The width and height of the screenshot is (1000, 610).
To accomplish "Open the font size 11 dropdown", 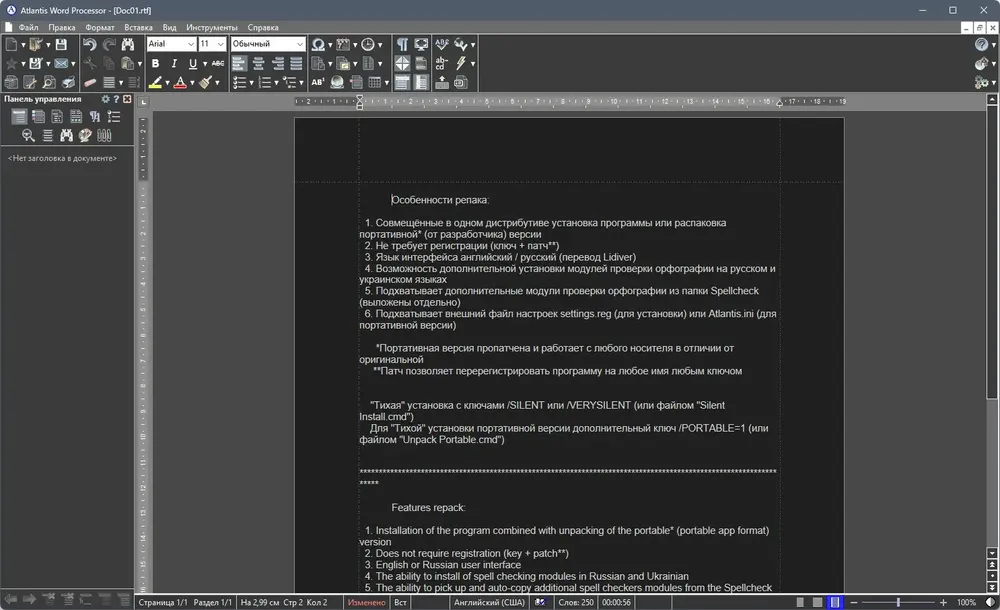I will [x=212, y=43].
